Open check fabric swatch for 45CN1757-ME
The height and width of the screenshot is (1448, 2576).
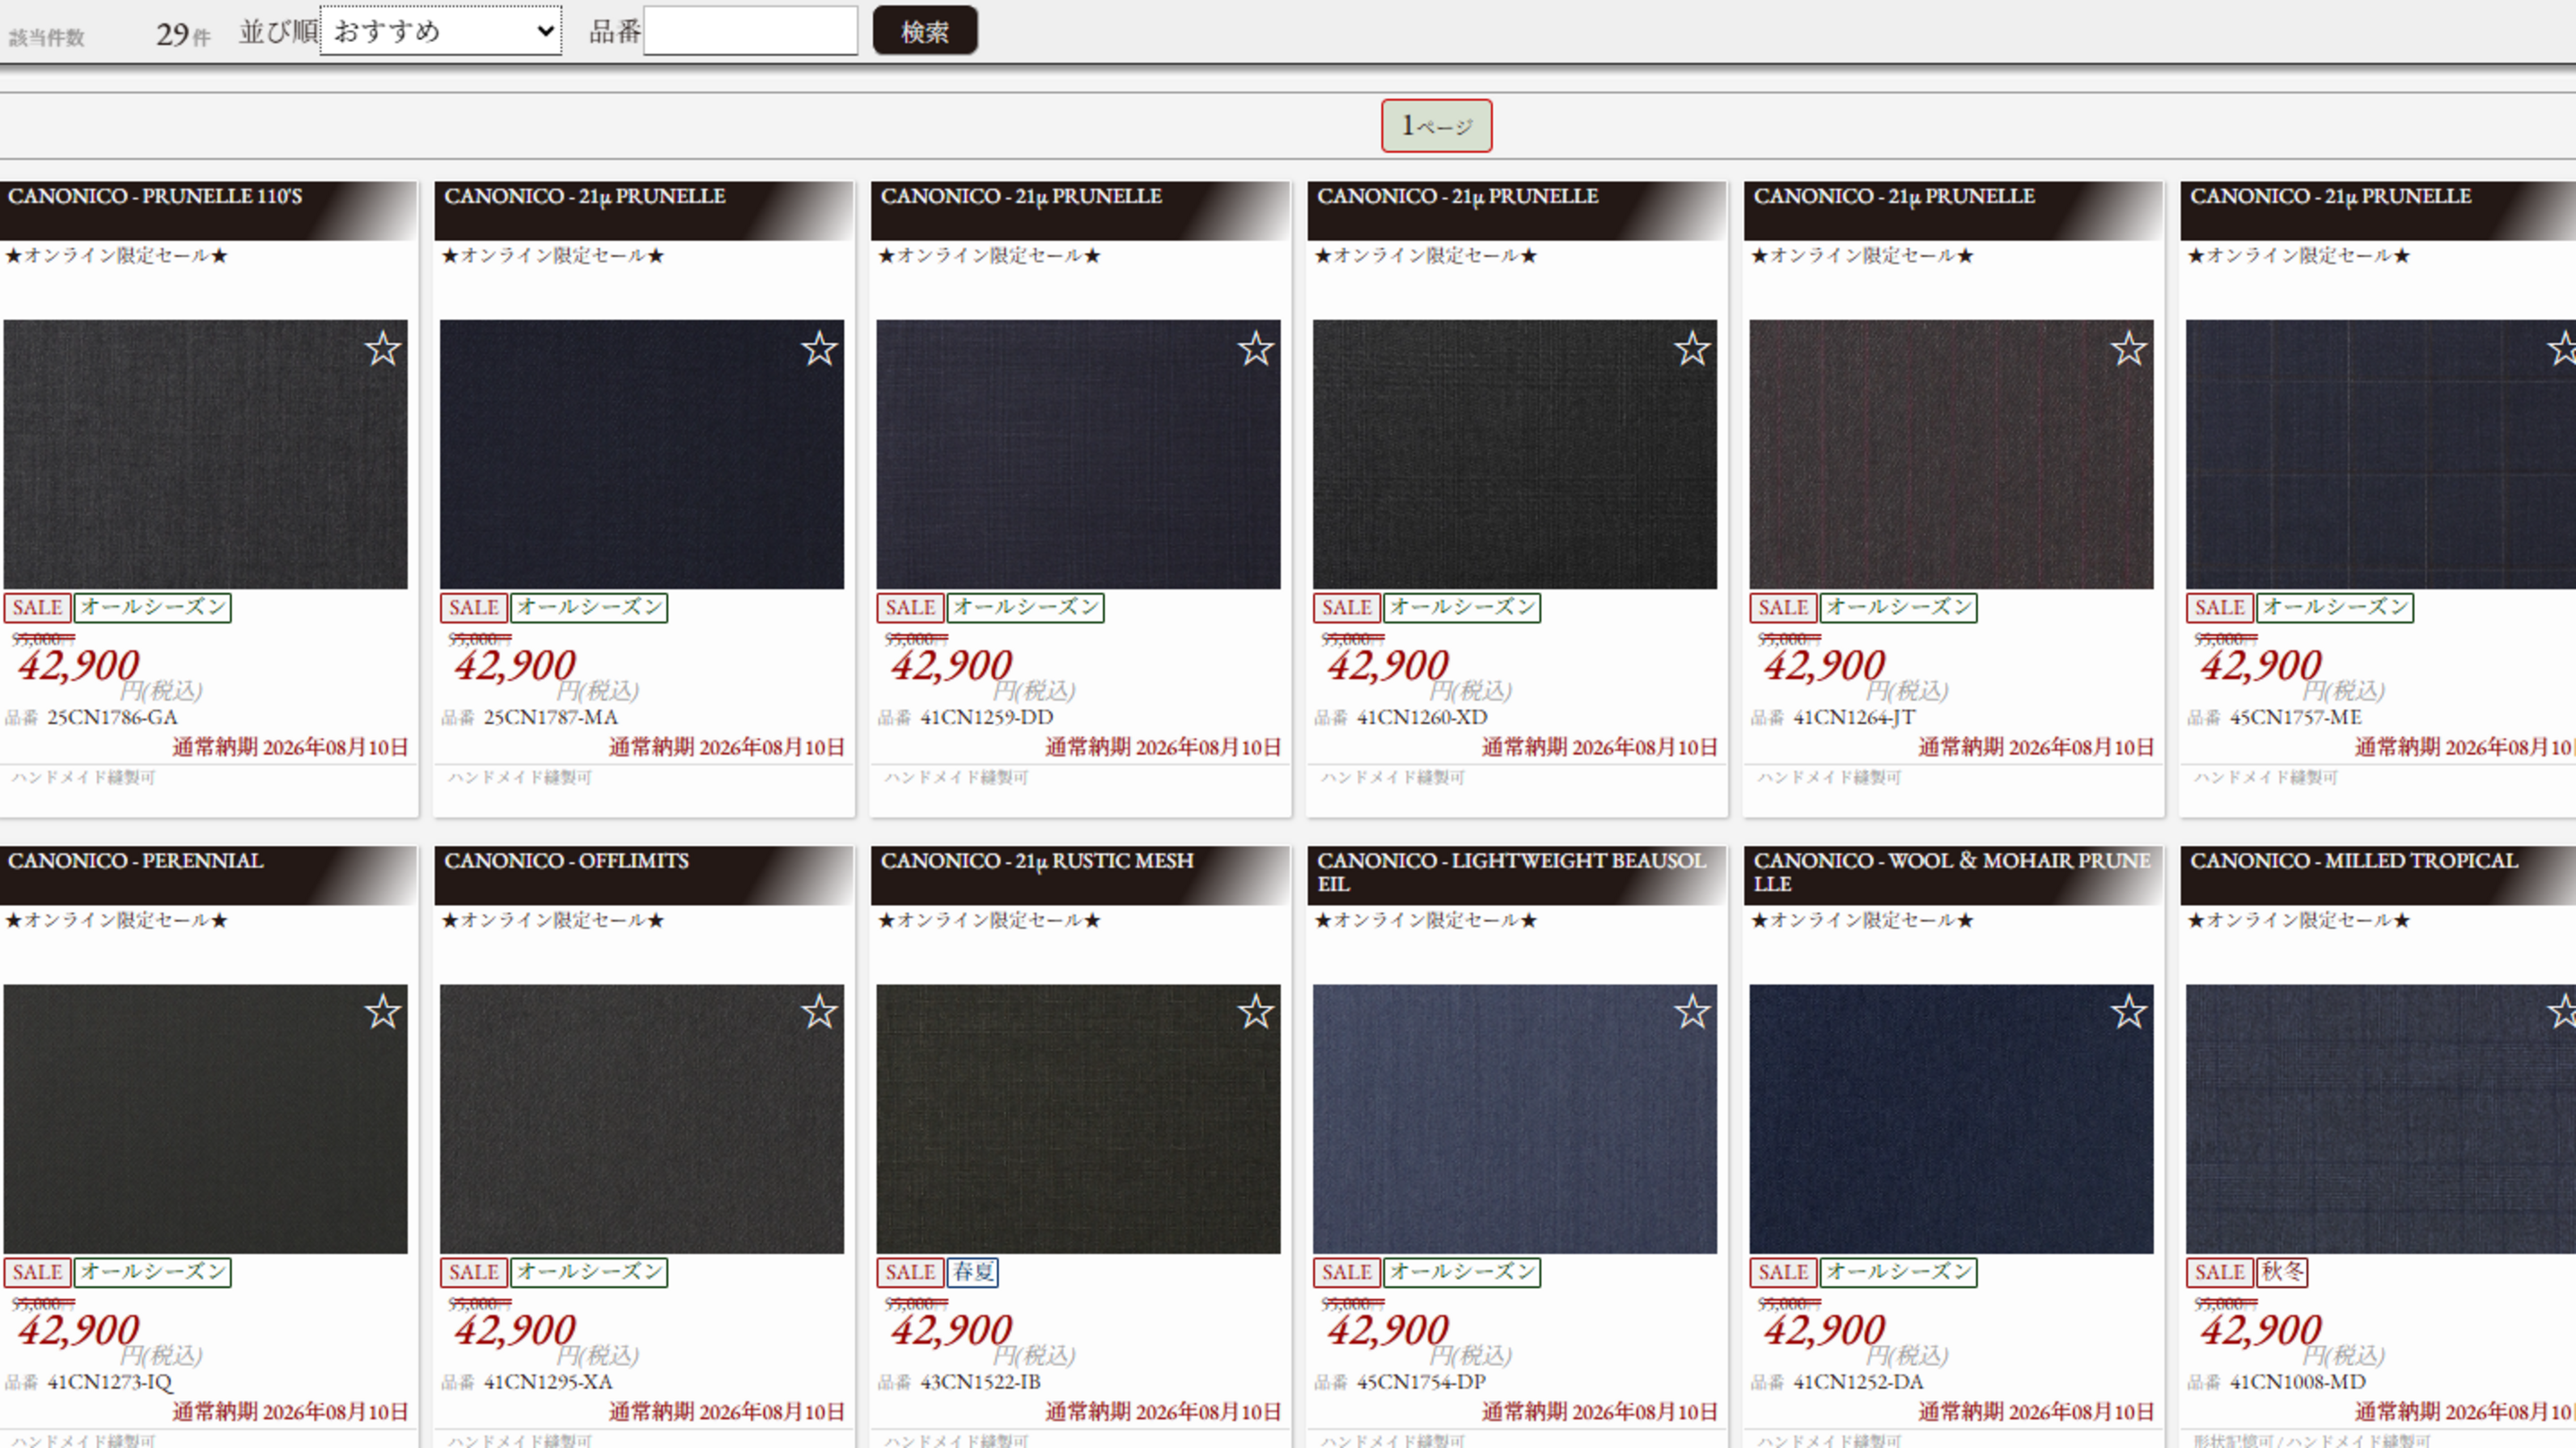coord(2381,454)
